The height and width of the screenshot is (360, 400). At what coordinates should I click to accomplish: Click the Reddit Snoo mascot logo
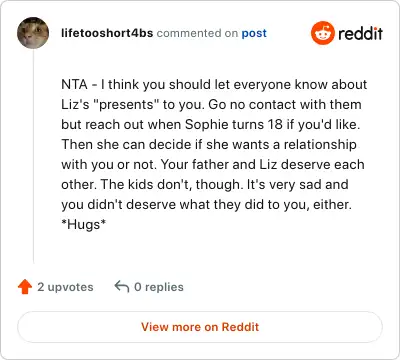[322, 33]
